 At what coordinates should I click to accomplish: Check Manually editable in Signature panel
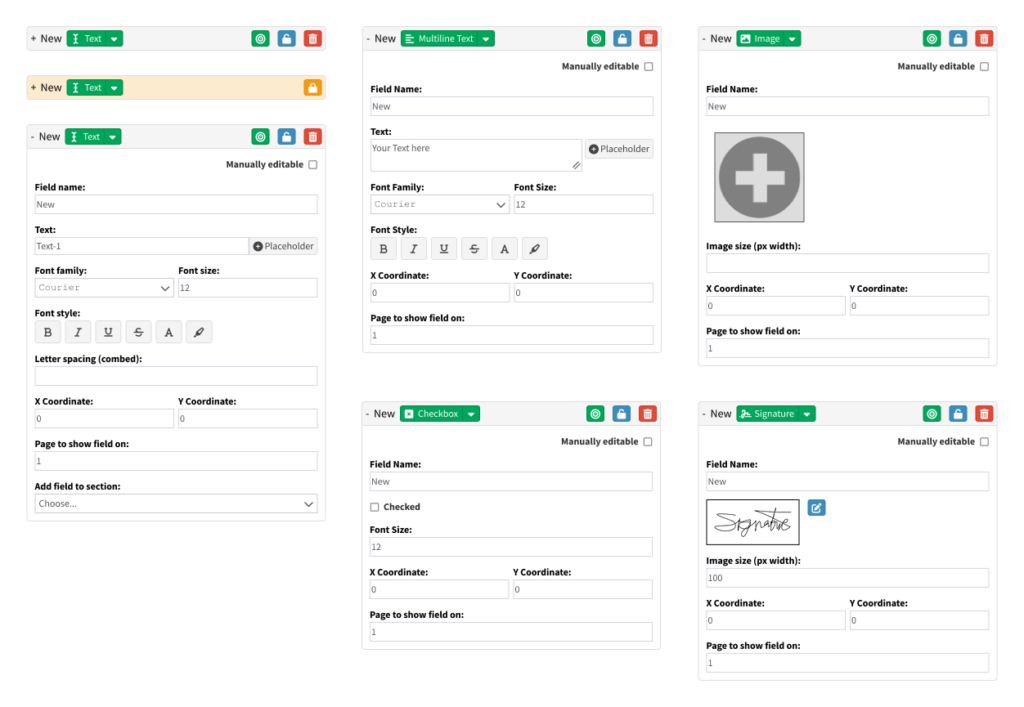coord(985,442)
